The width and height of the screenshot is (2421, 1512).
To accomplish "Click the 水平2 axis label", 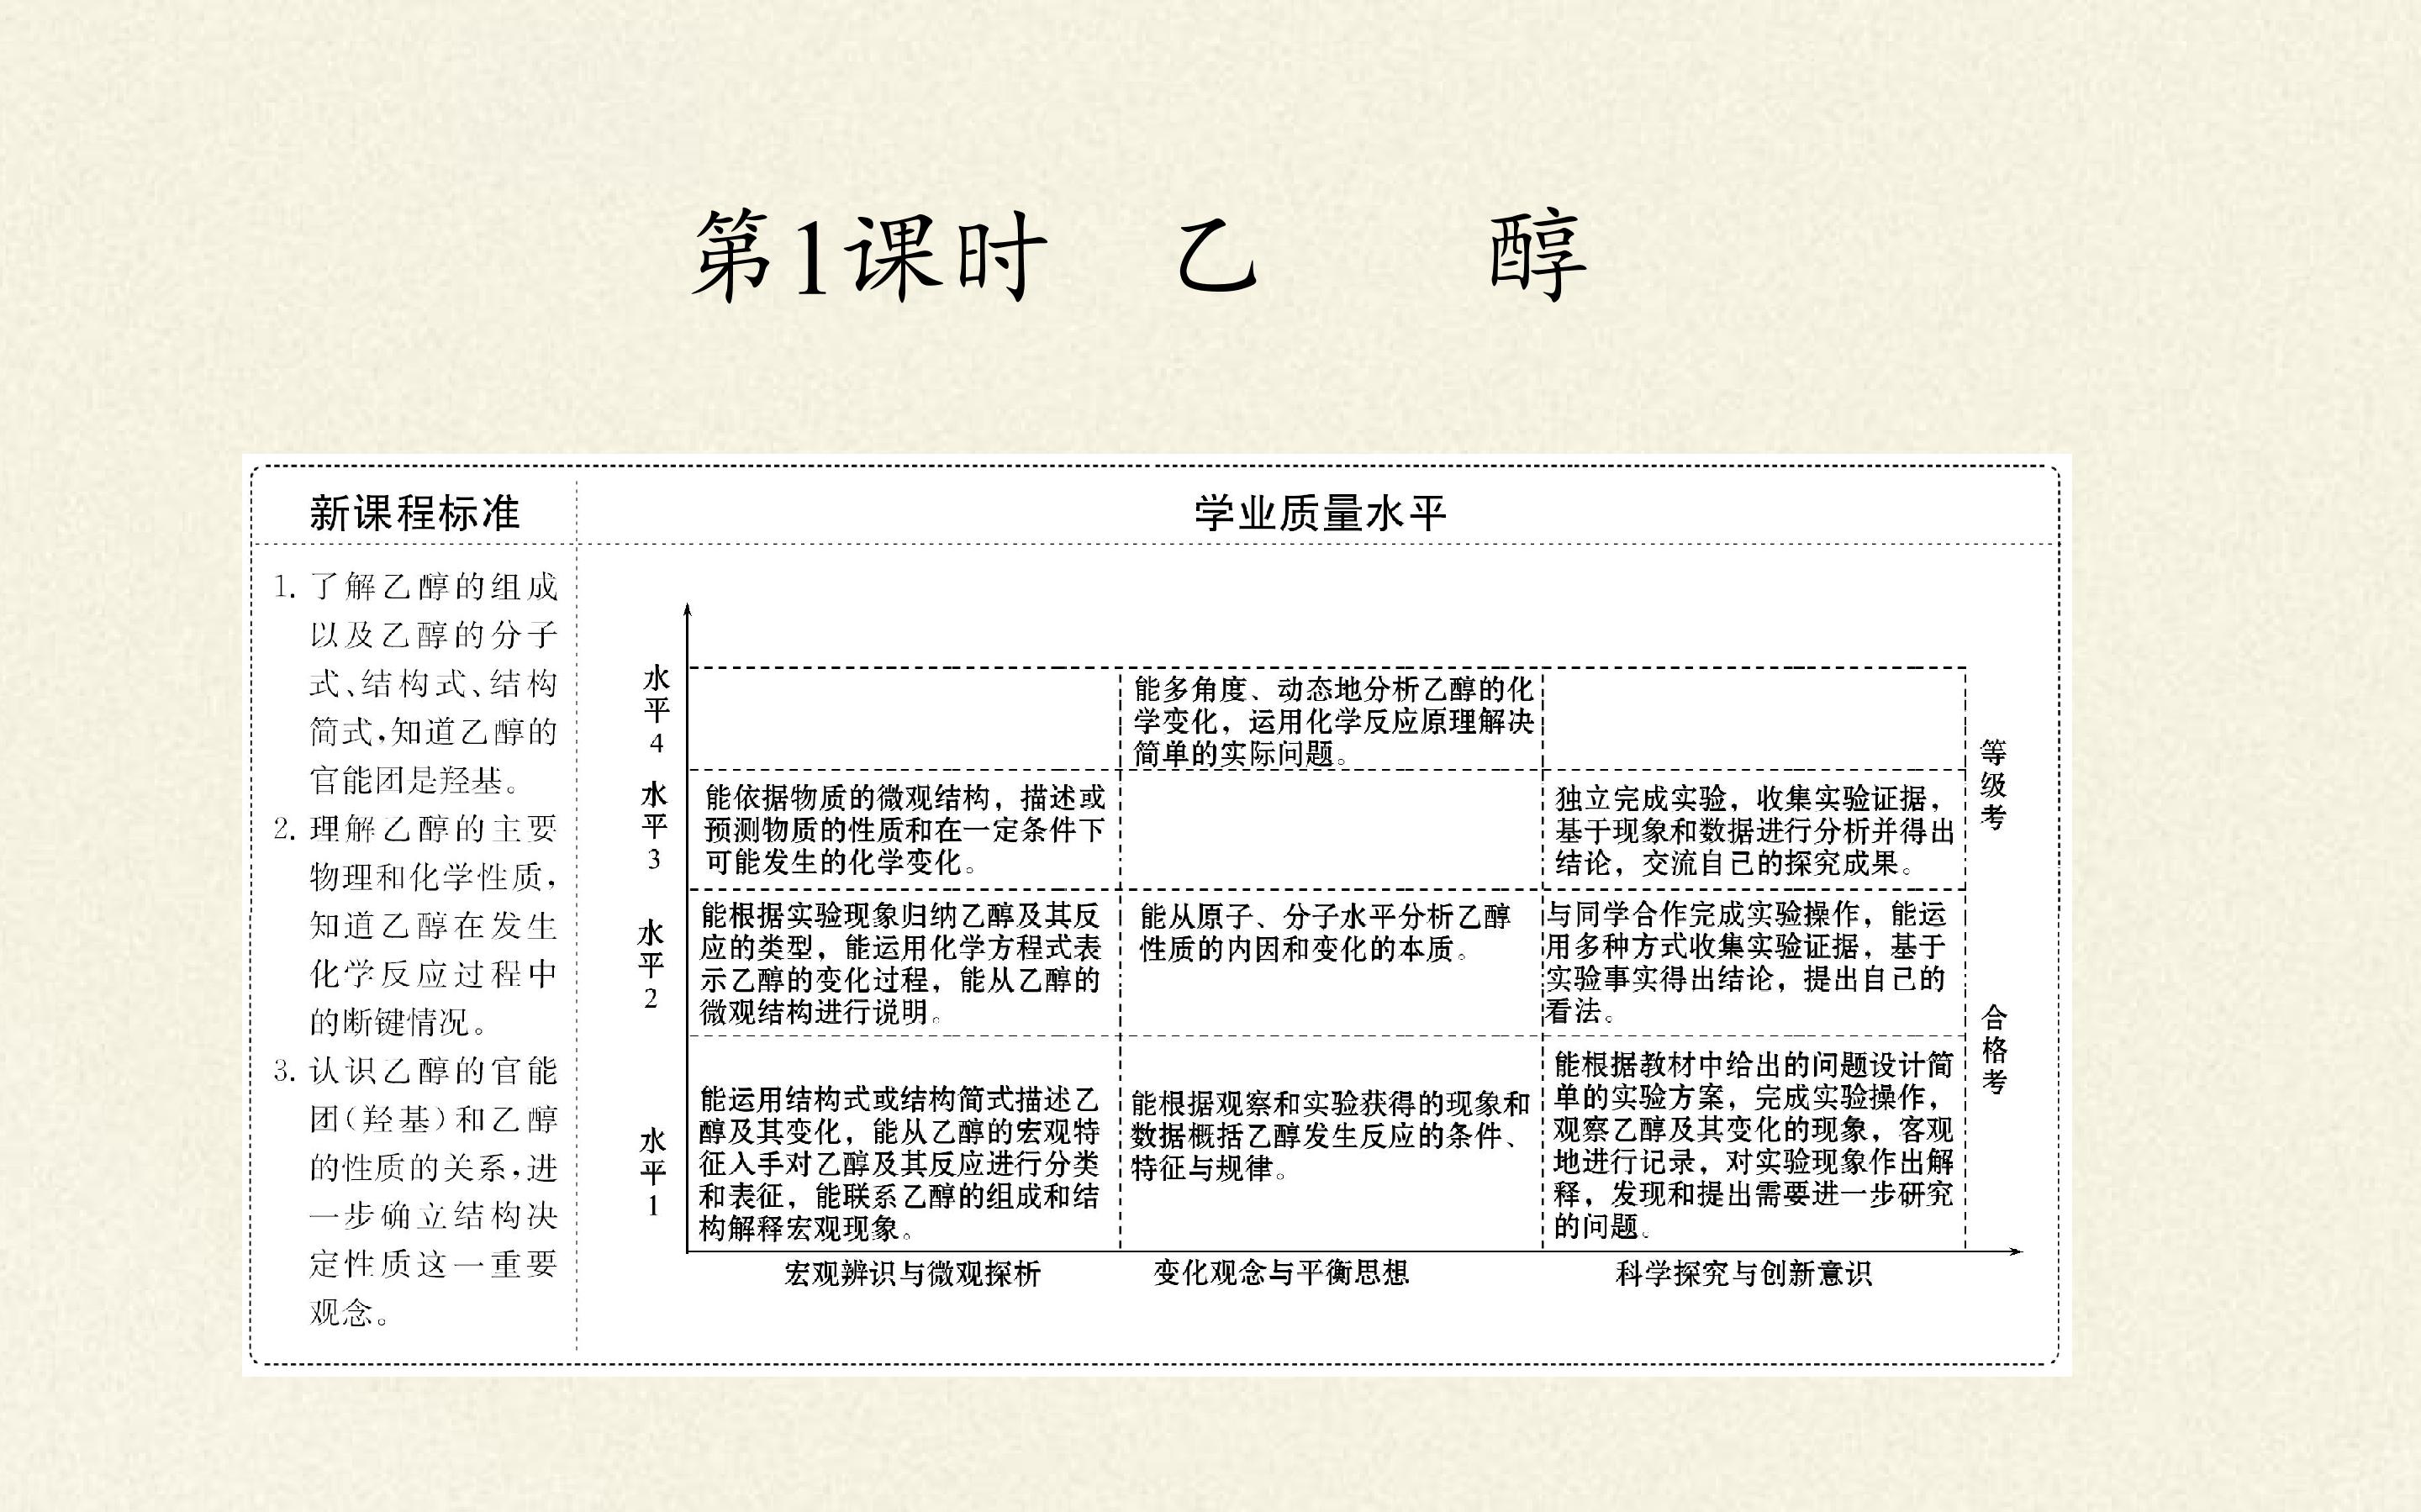I will (651, 965).
